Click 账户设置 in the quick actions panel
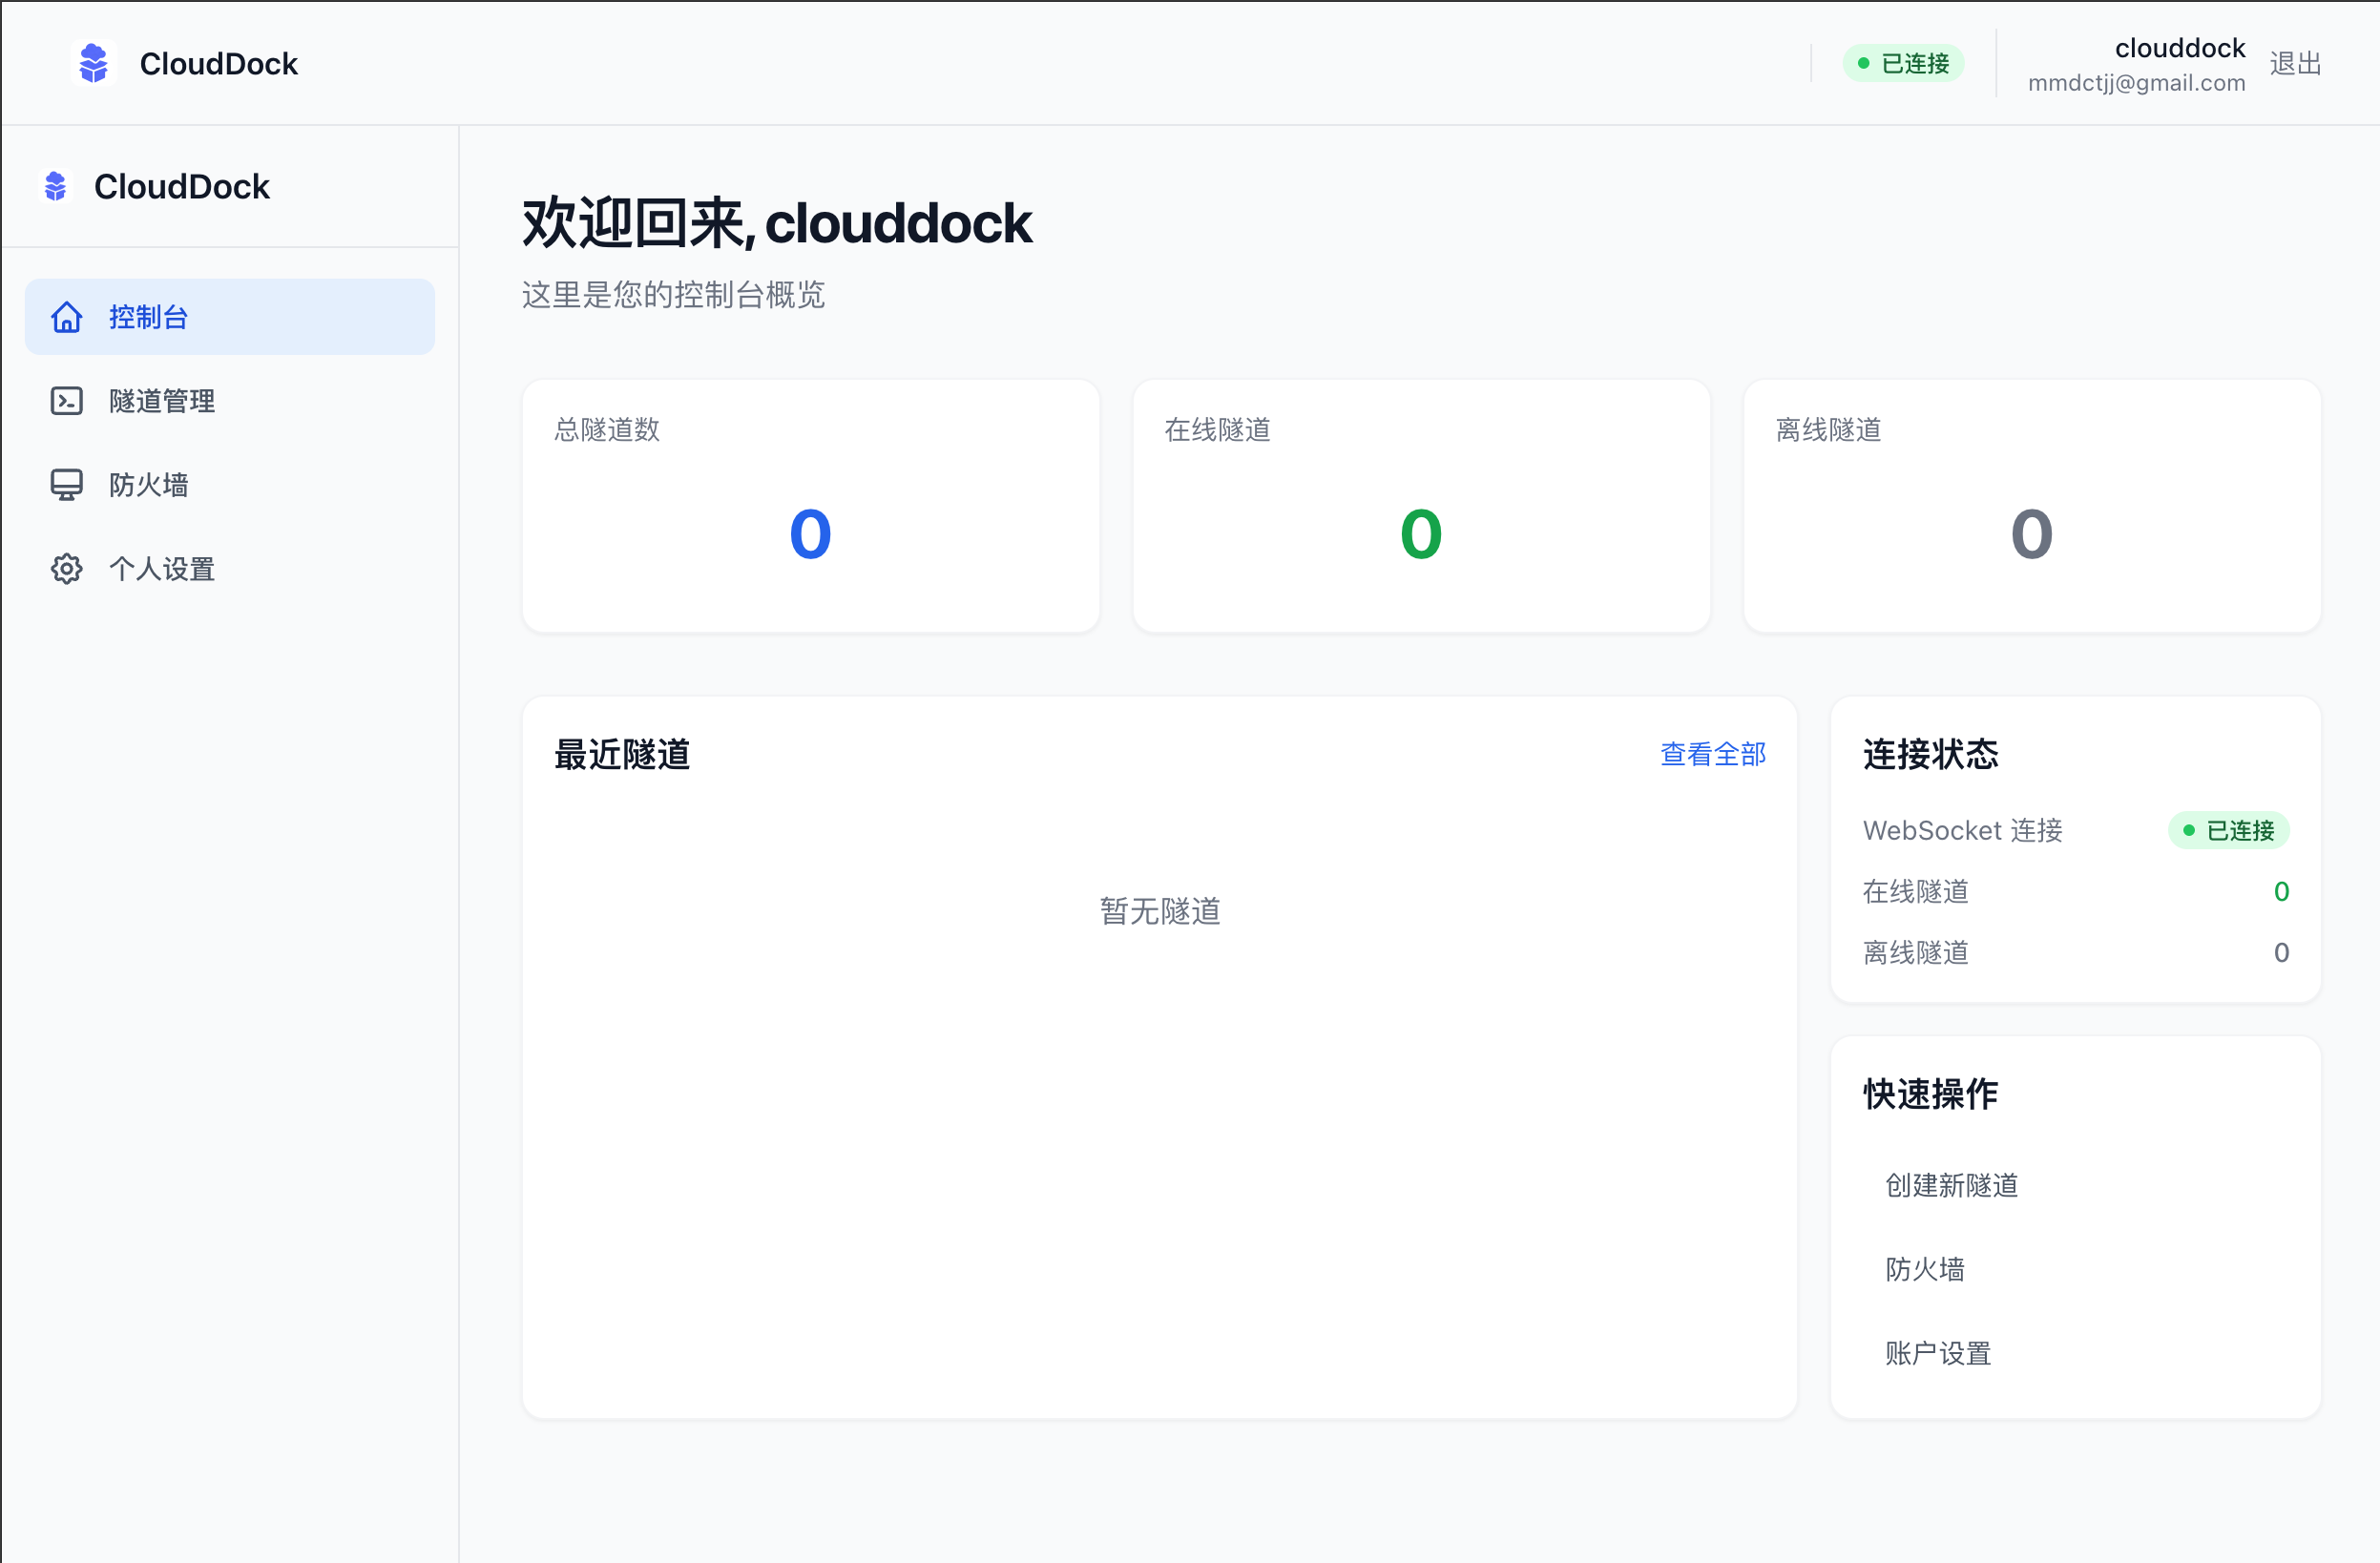 coord(1936,1353)
